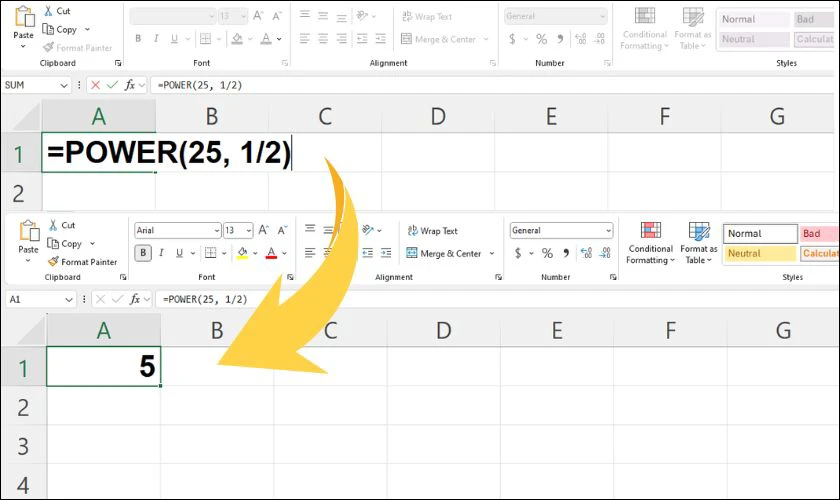
Task: Expand Copy options arrow in lower ribbon
Action: click(92, 243)
